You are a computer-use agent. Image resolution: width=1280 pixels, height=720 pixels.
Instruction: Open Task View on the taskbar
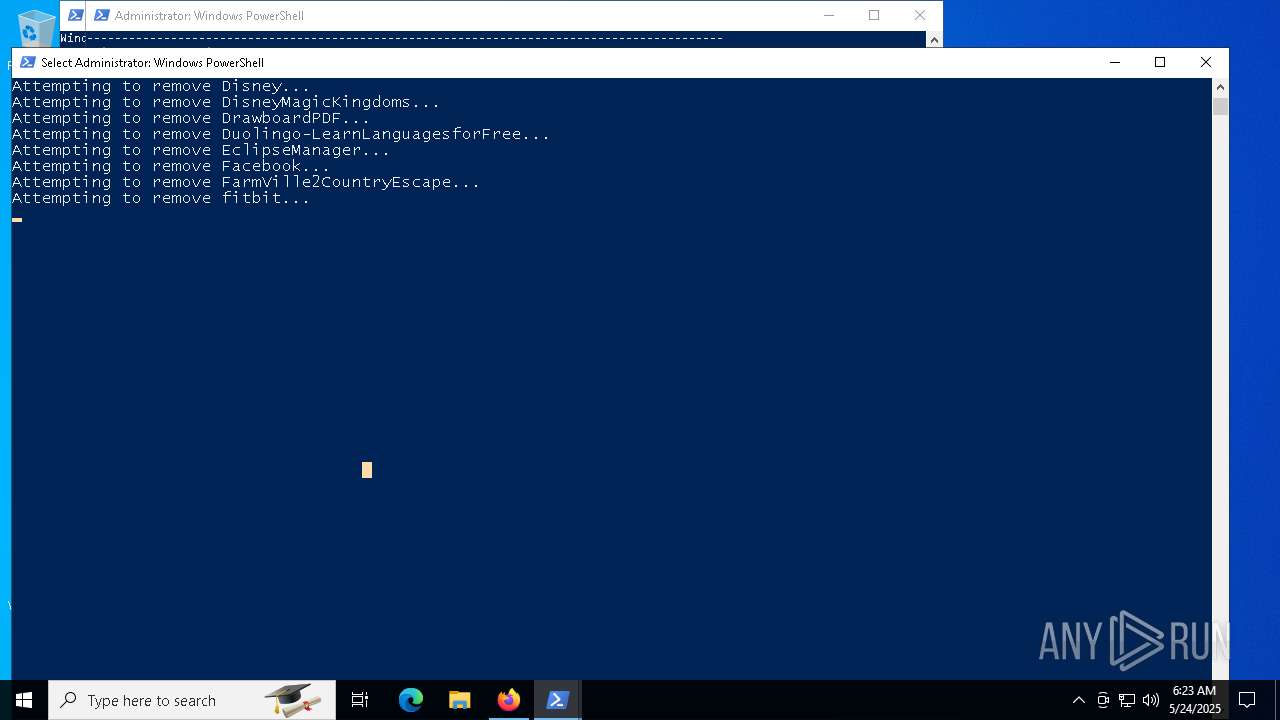360,700
